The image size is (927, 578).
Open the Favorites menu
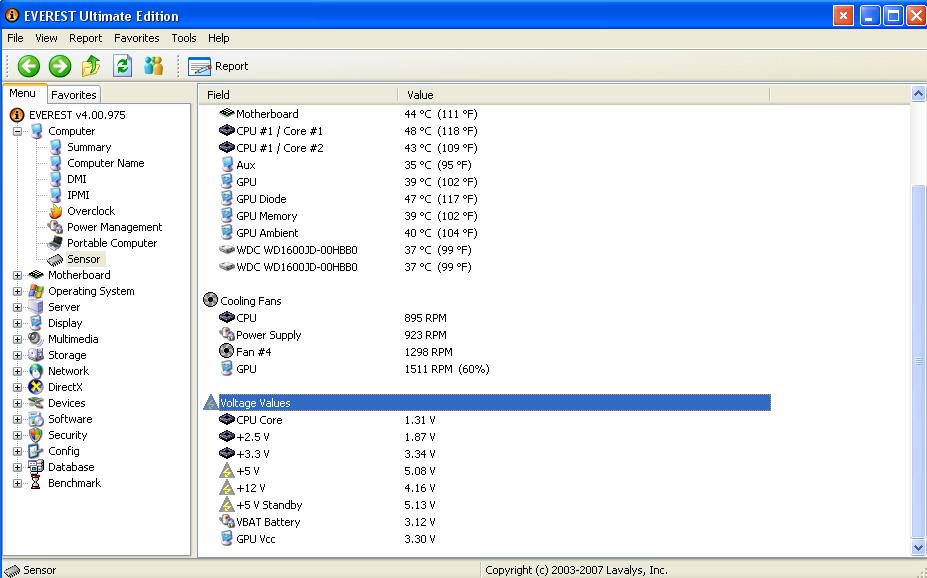pyautogui.click(x=137, y=38)
